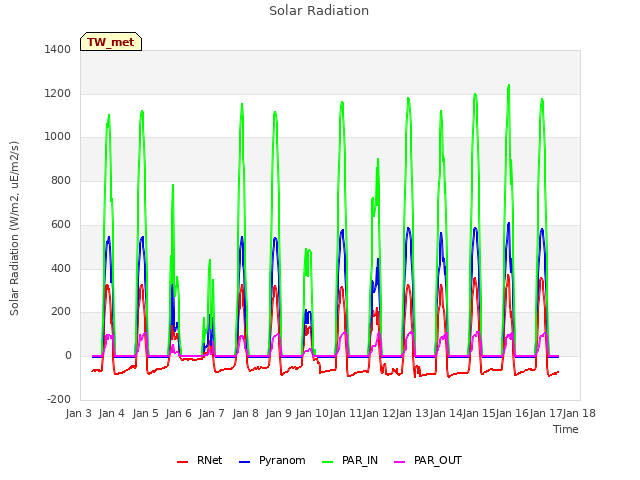
Task: Click the Jan 5 x-axis tick label
Action: pyautogui.click(x=146, y=413)
